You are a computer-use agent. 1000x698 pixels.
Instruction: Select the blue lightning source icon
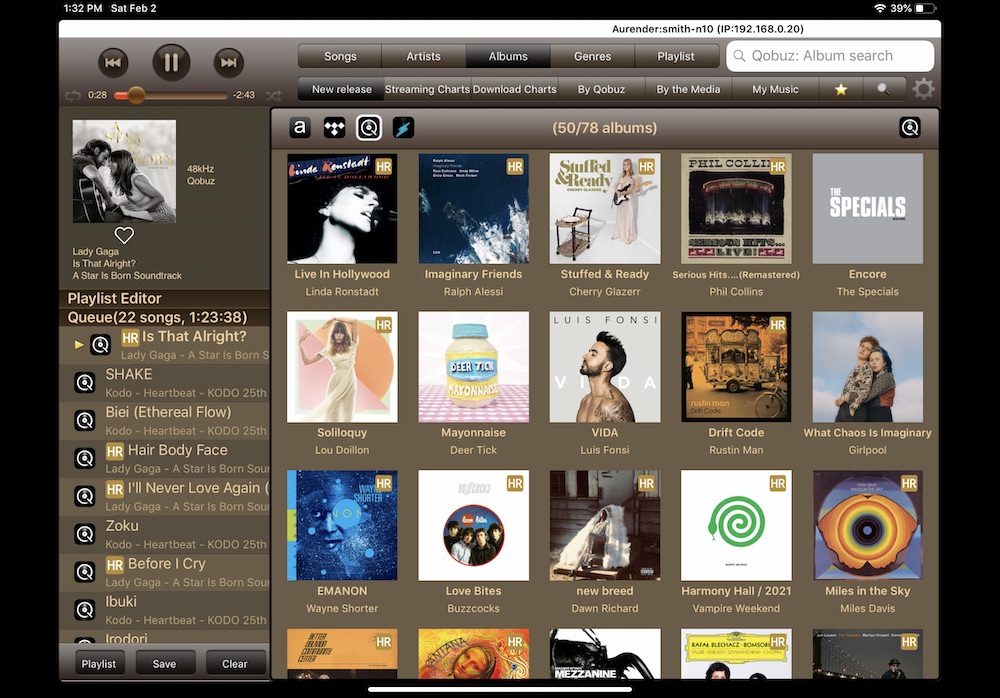pyautogui.click(x=402, y=127)
